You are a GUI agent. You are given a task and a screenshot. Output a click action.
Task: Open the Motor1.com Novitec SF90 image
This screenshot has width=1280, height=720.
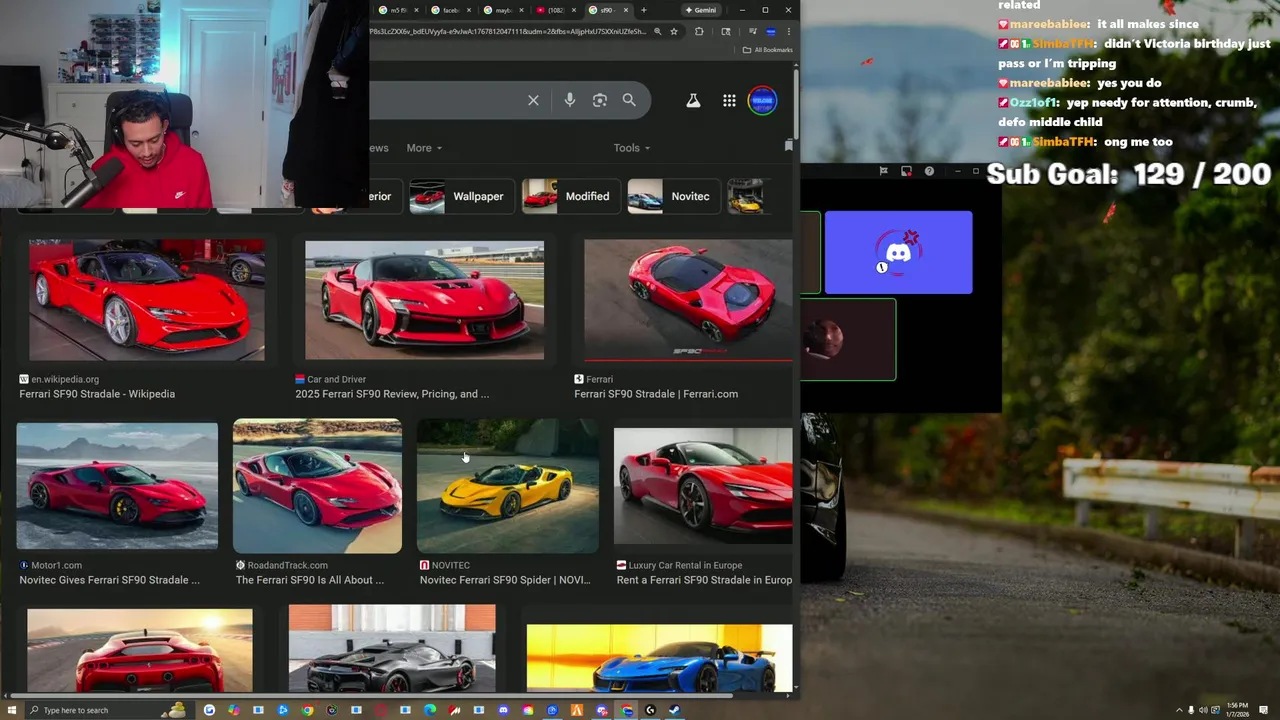[117, 486]
